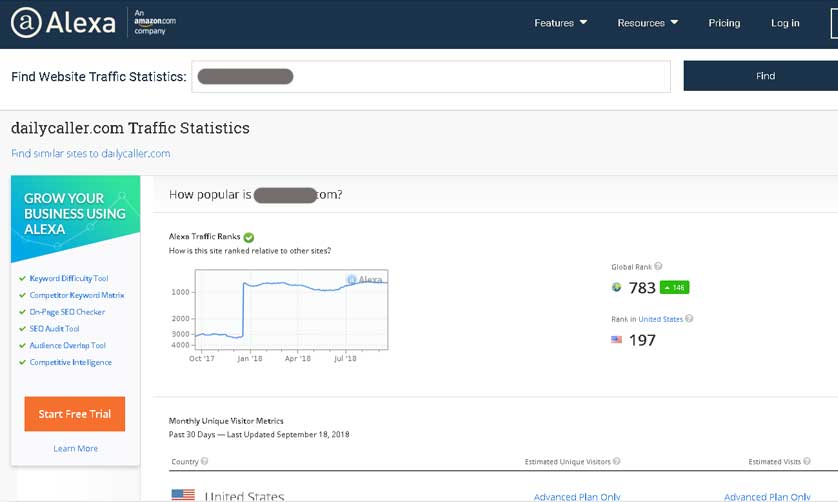Click help icon beside Rank in United States
Viewport: 838px width, 502px height.
(689, 319)
